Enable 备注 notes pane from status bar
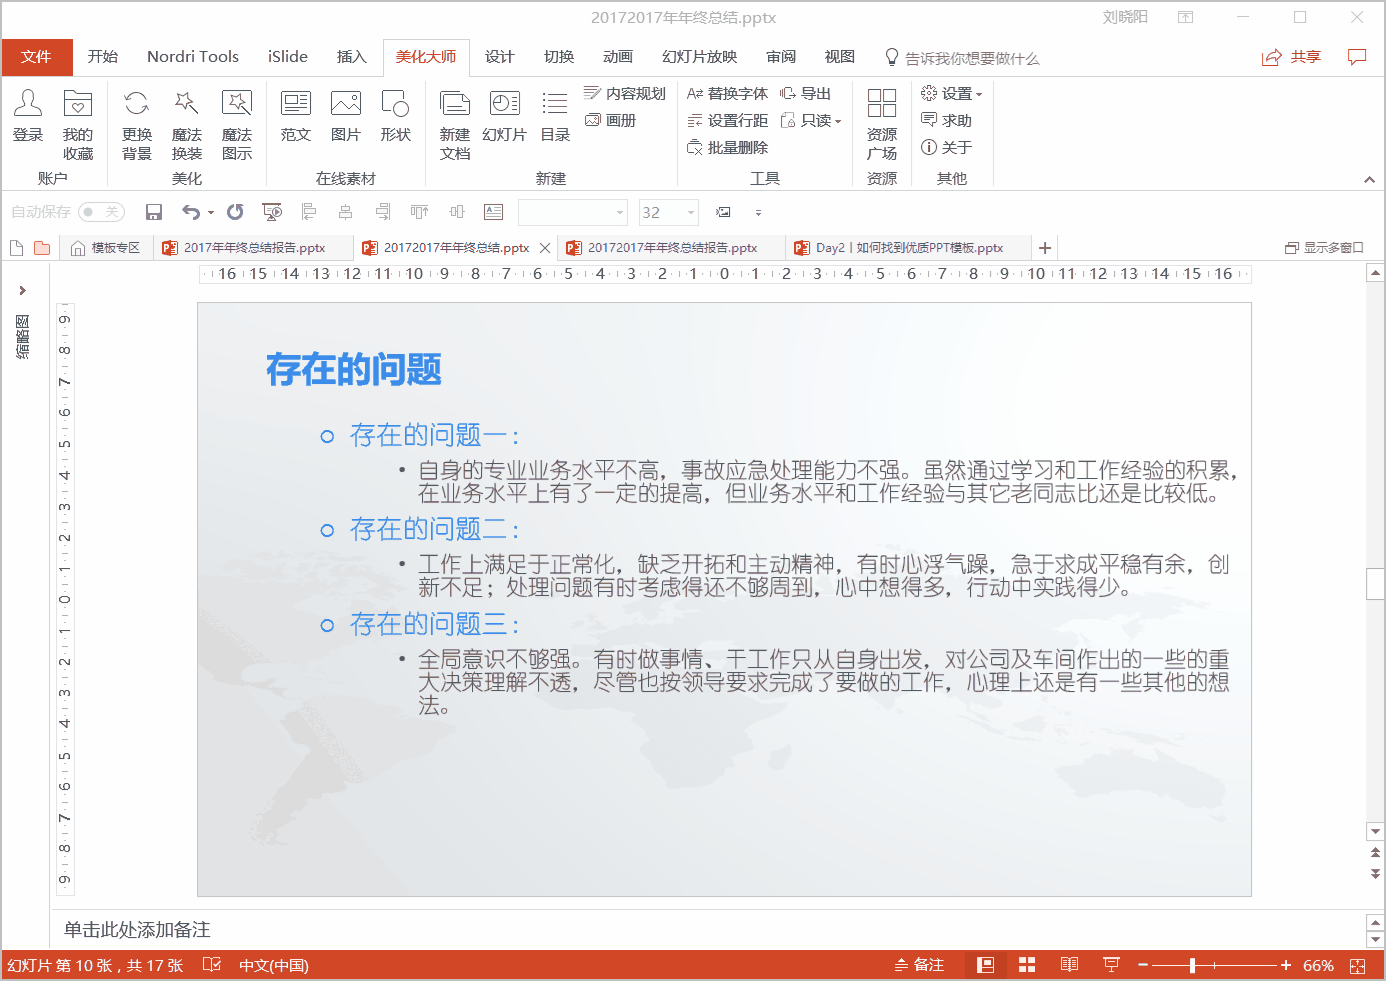The image size is (1386, 981). tap(919, 965)
